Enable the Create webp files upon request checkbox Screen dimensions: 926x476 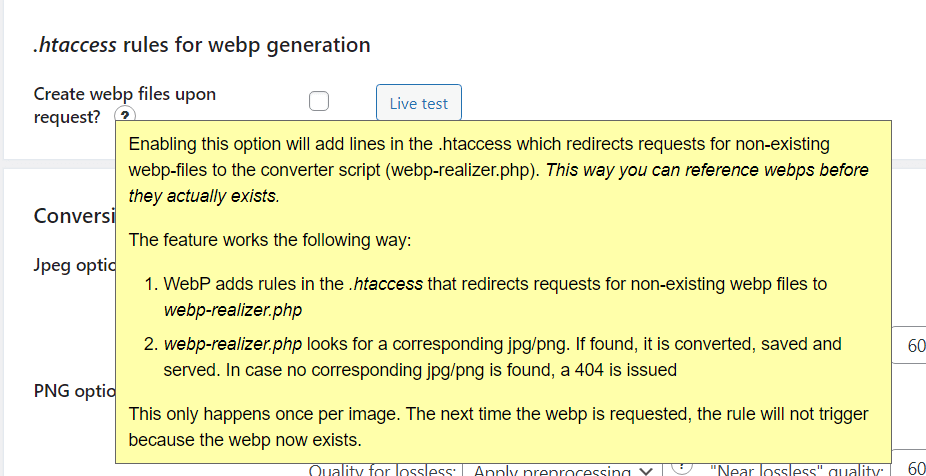[x=319, y=102]
